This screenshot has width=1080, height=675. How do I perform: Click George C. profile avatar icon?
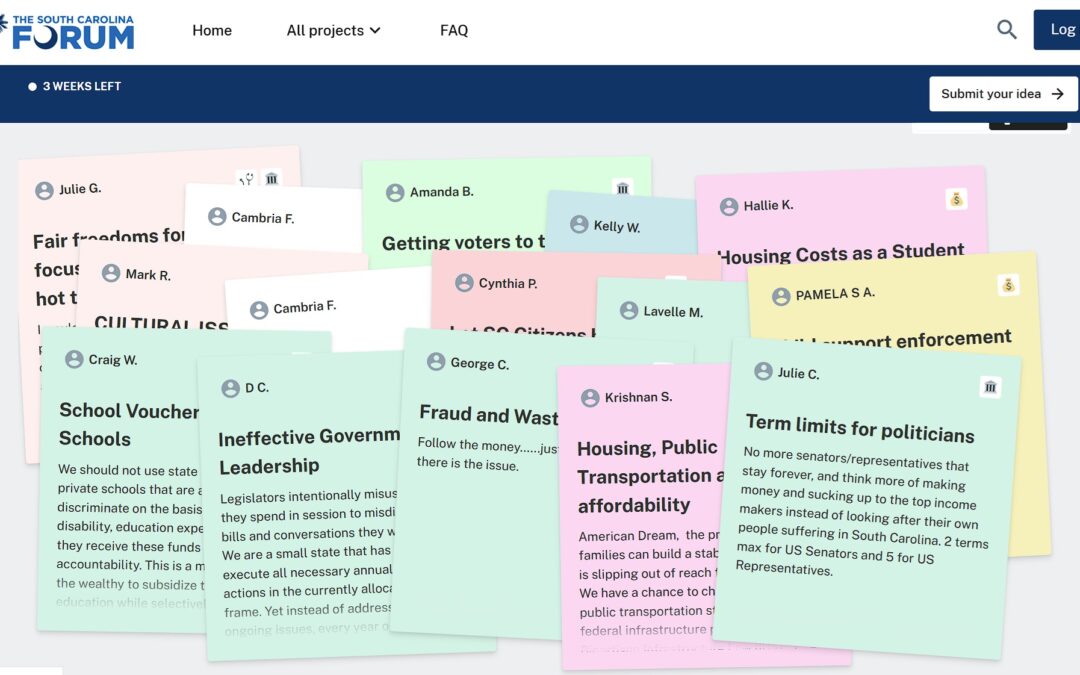coord(436,362)
